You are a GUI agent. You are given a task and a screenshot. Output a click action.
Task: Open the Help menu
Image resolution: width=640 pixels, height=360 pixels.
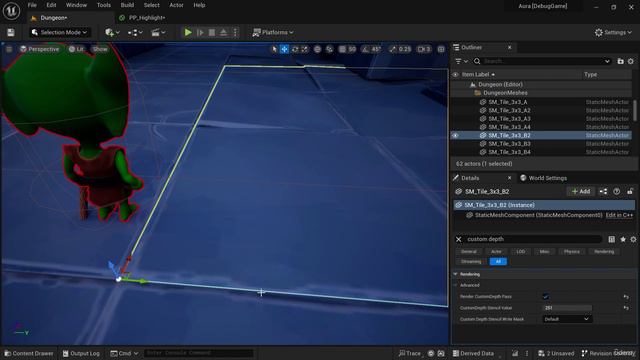(x=199, y=5)
